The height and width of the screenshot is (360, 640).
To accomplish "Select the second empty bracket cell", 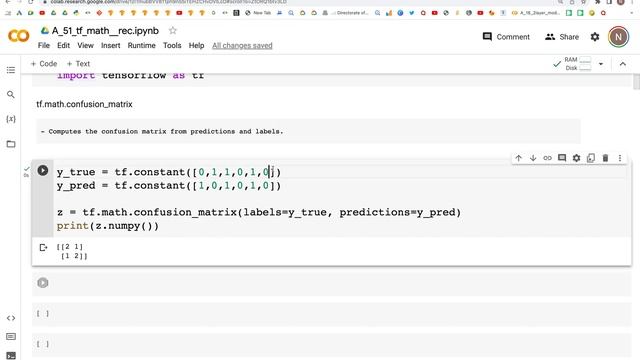I will coord(43,344).
